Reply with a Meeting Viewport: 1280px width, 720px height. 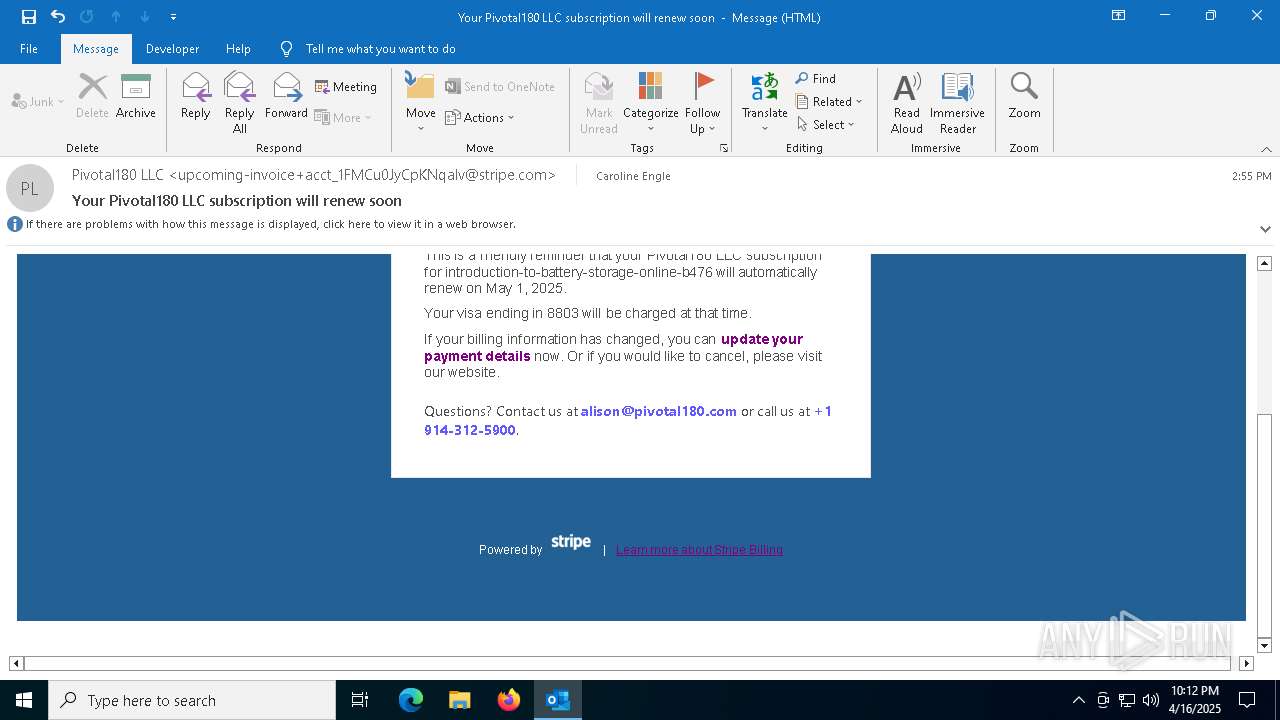point(346,87)
